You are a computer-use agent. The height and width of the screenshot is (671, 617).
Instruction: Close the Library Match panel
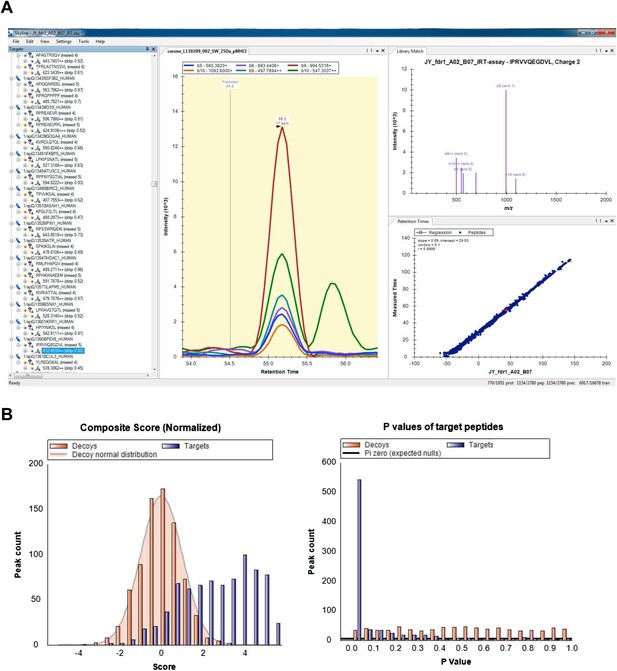[612, 51]
